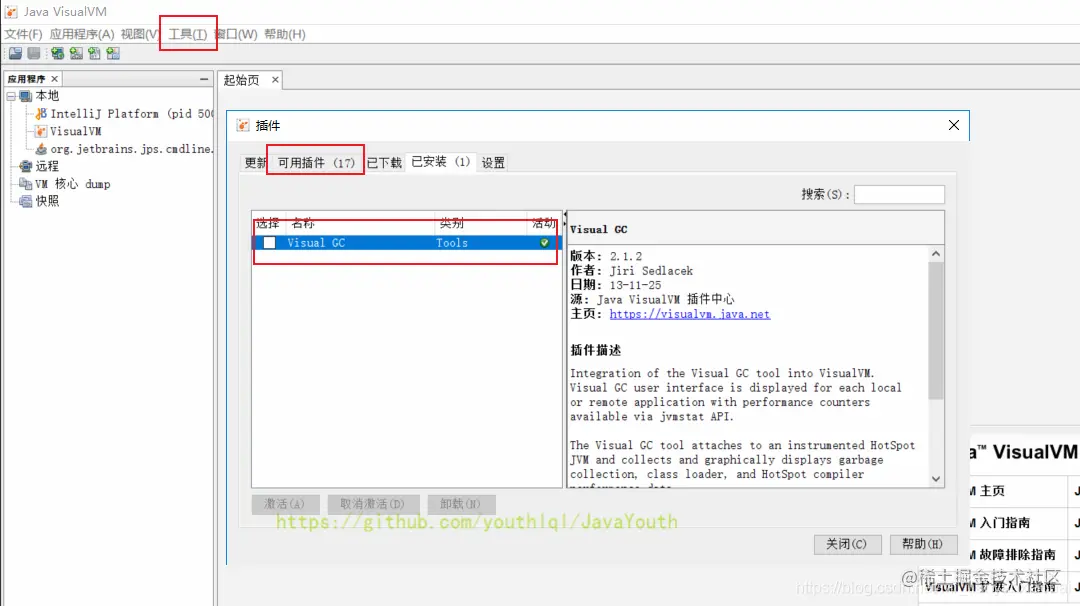Collapse the 本地 tree node

pos(11,96)
